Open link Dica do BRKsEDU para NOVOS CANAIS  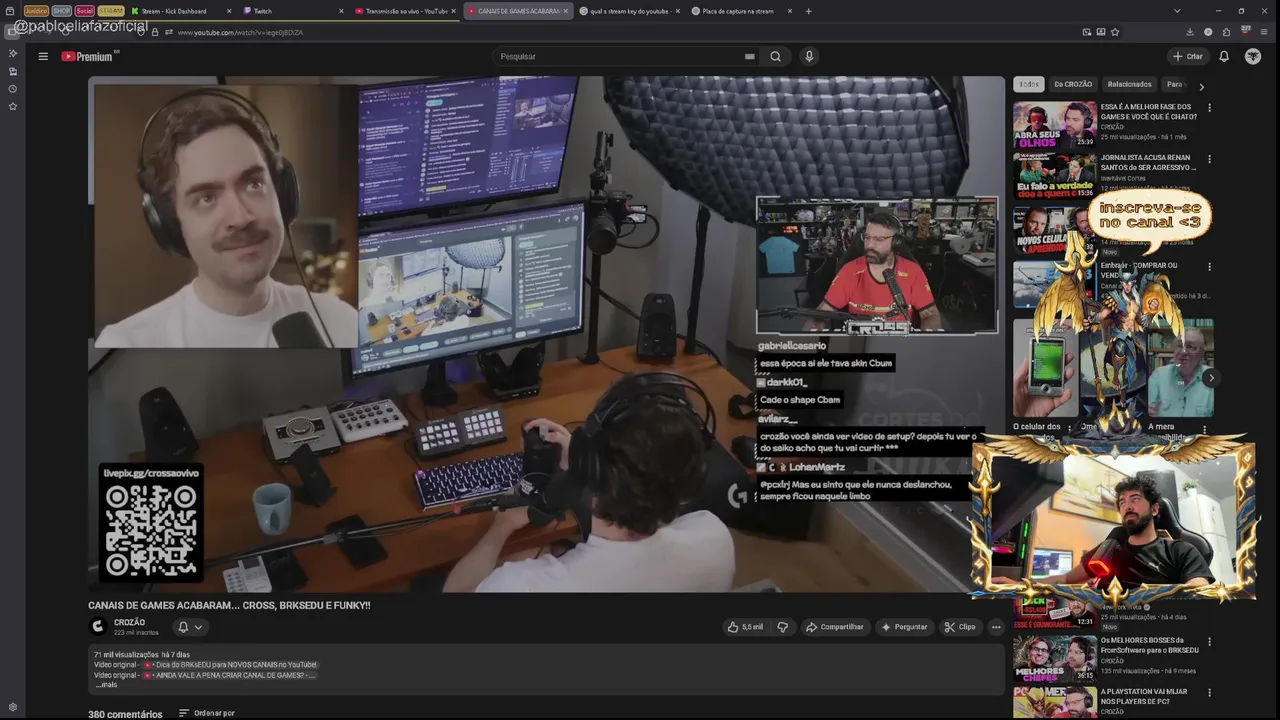(x=230, y=664)
